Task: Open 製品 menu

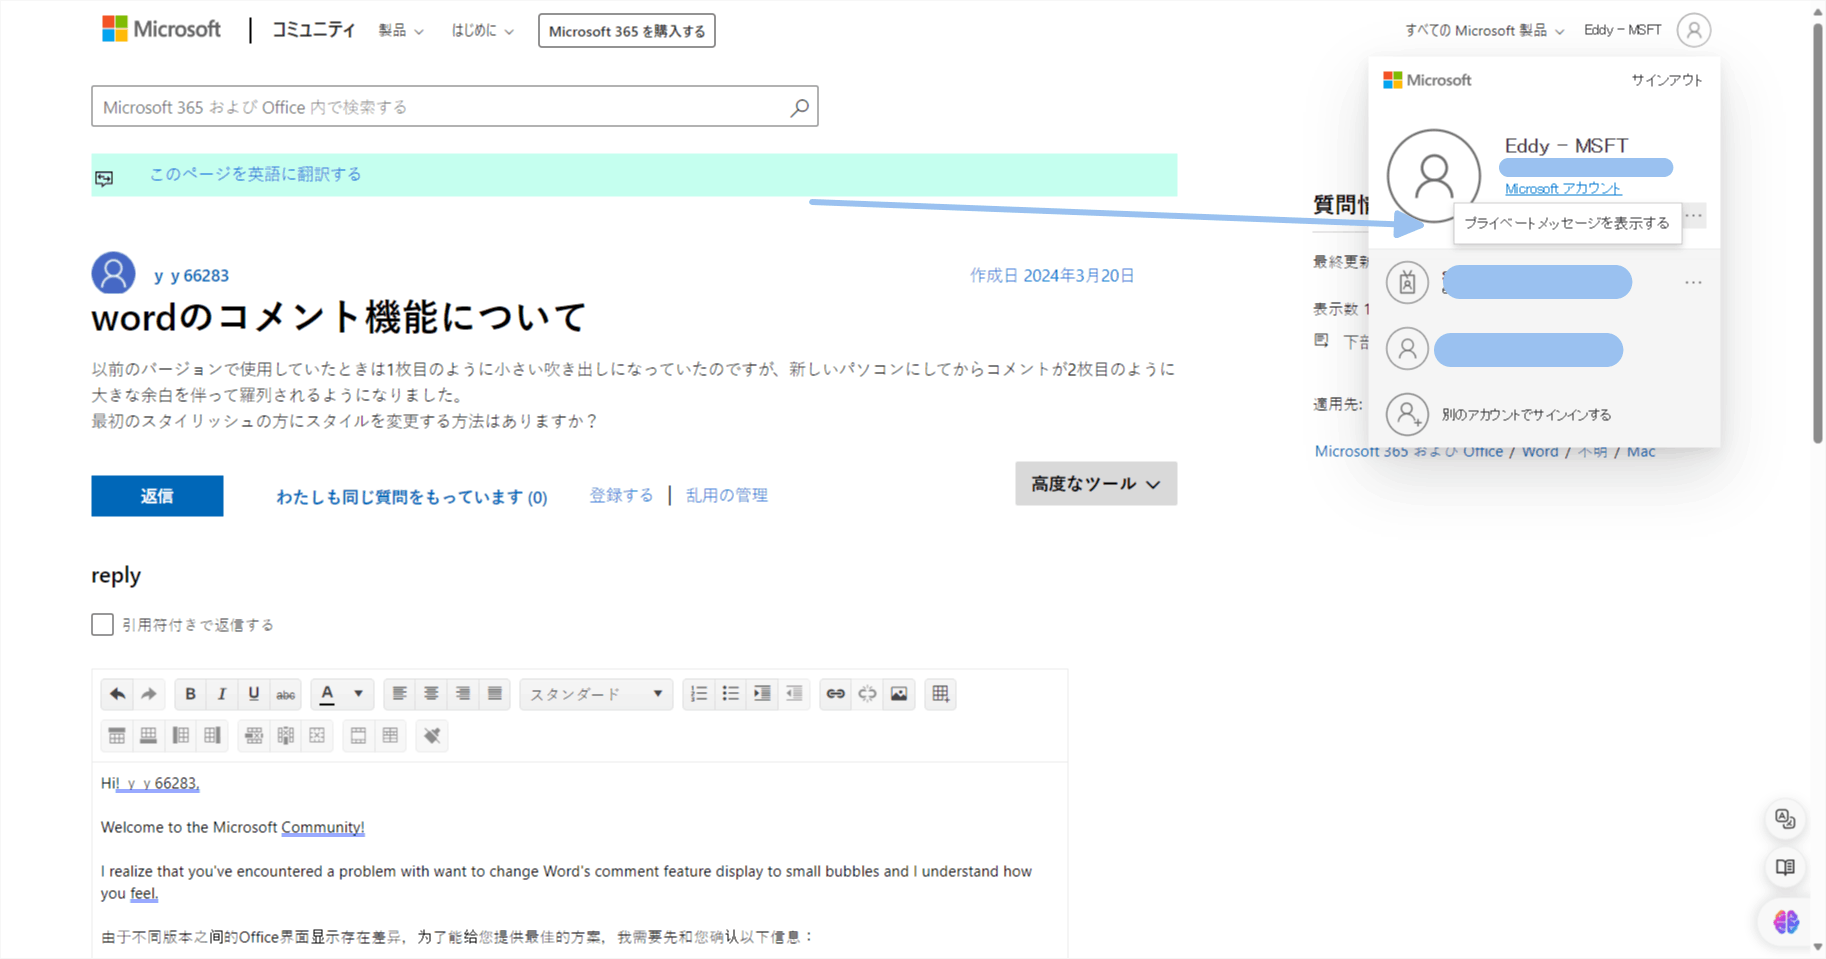Action: [401, 31]
